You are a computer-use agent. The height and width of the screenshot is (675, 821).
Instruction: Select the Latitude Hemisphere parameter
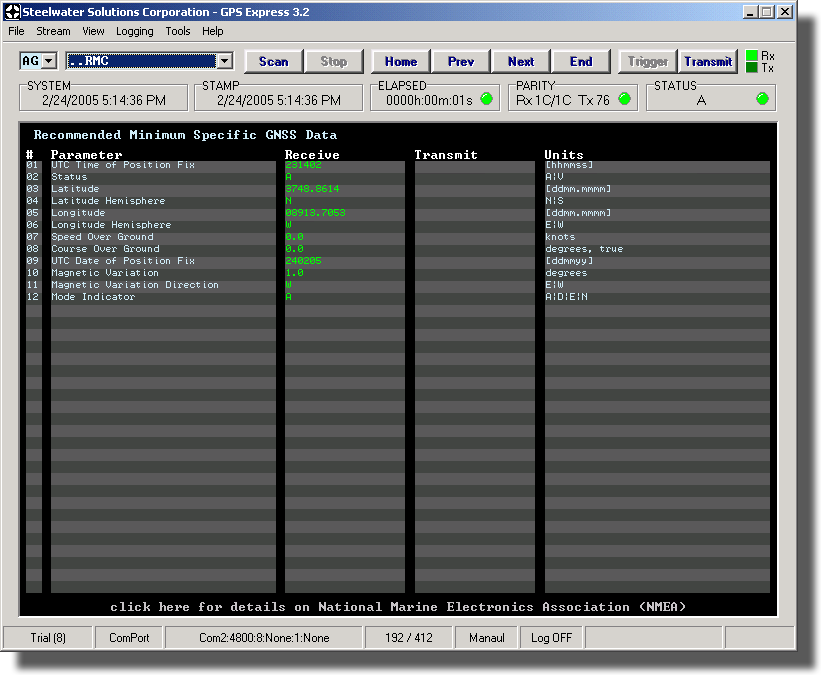(108, 201)
